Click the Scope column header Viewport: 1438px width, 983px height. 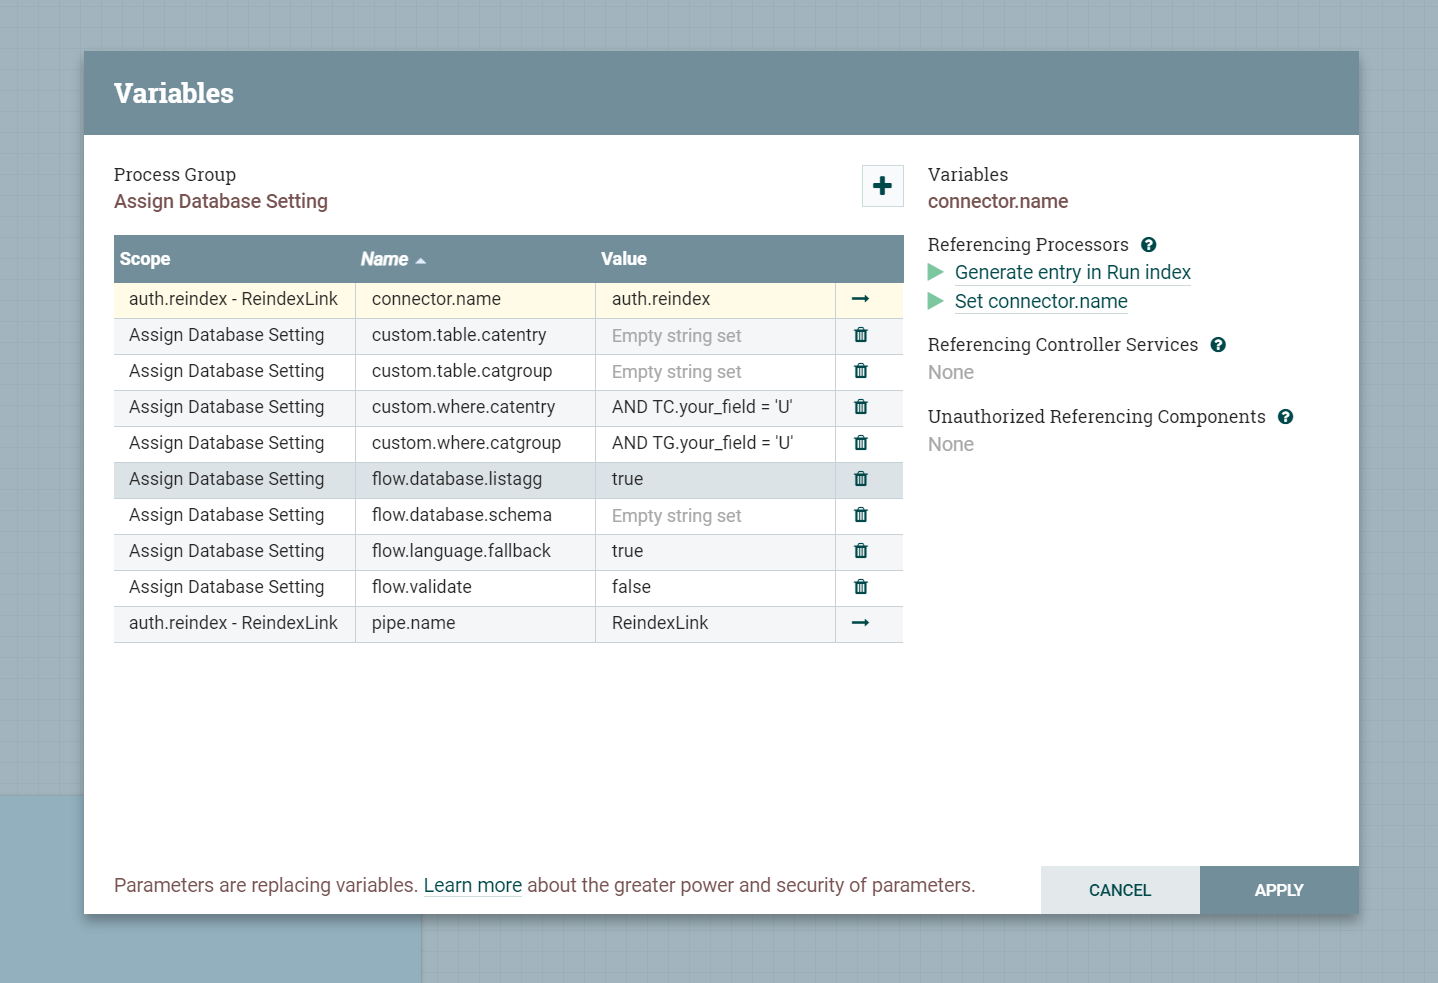pos(145,259)
